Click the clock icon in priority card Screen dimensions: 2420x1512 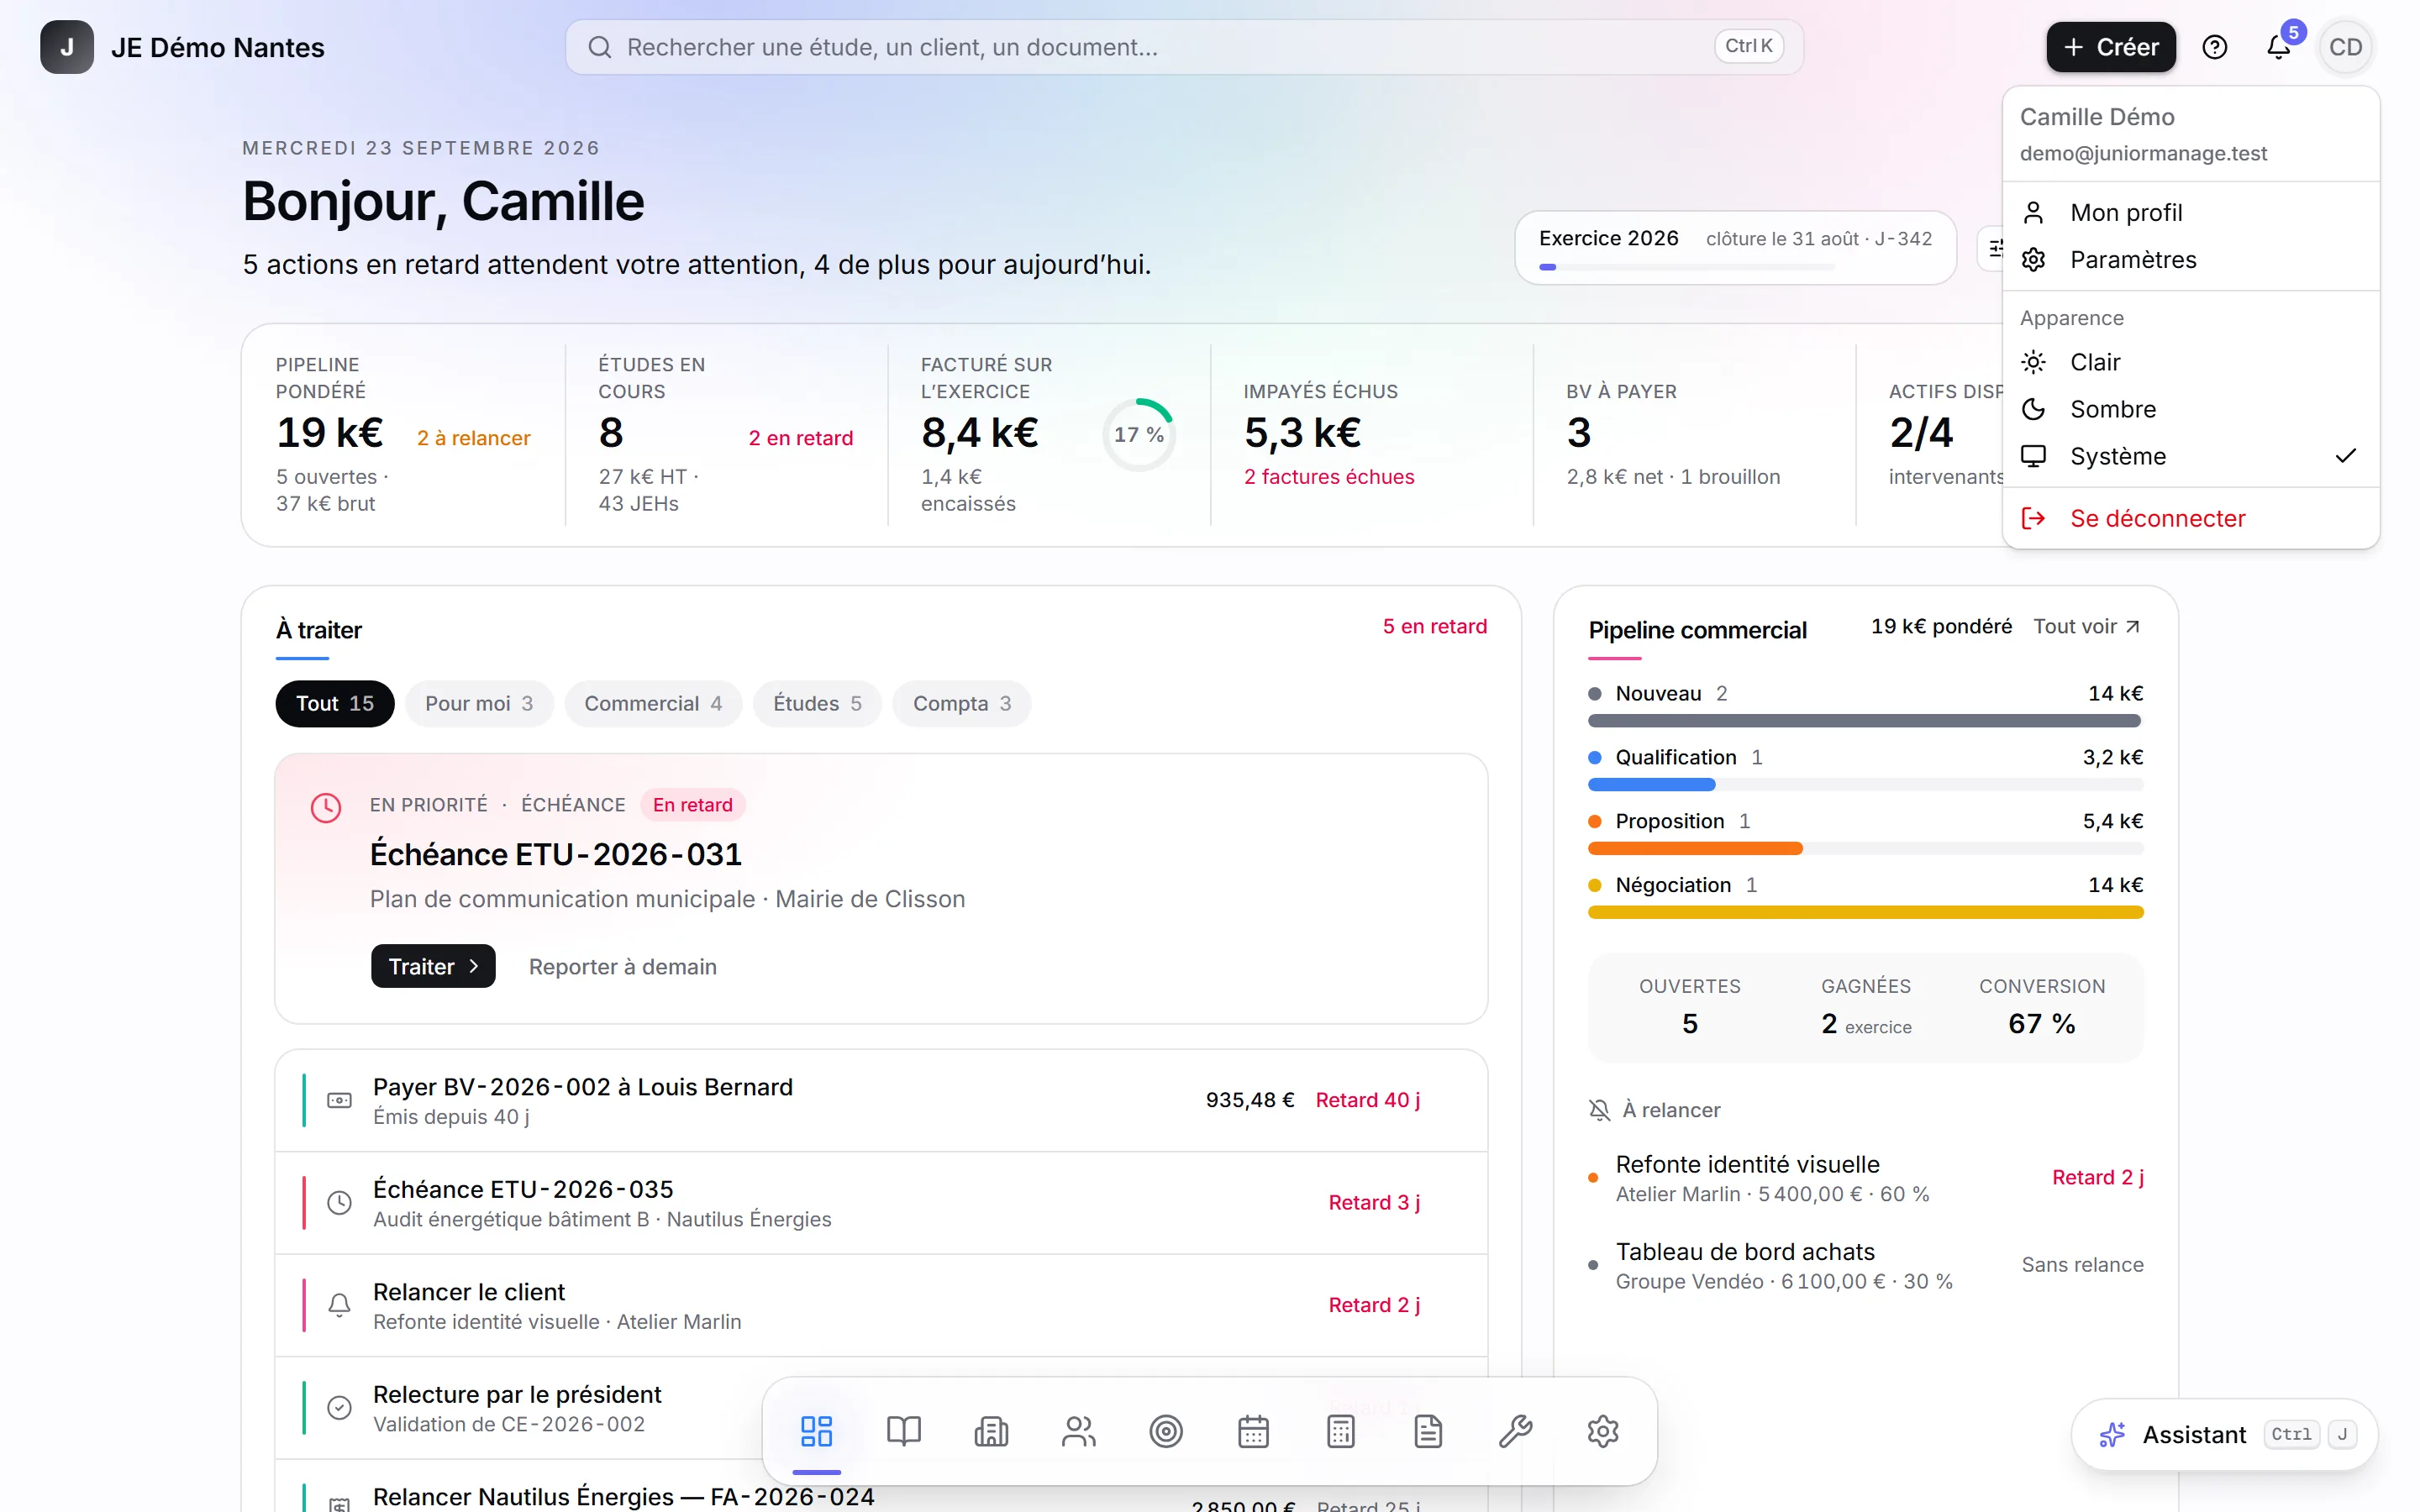pos(326,807)
